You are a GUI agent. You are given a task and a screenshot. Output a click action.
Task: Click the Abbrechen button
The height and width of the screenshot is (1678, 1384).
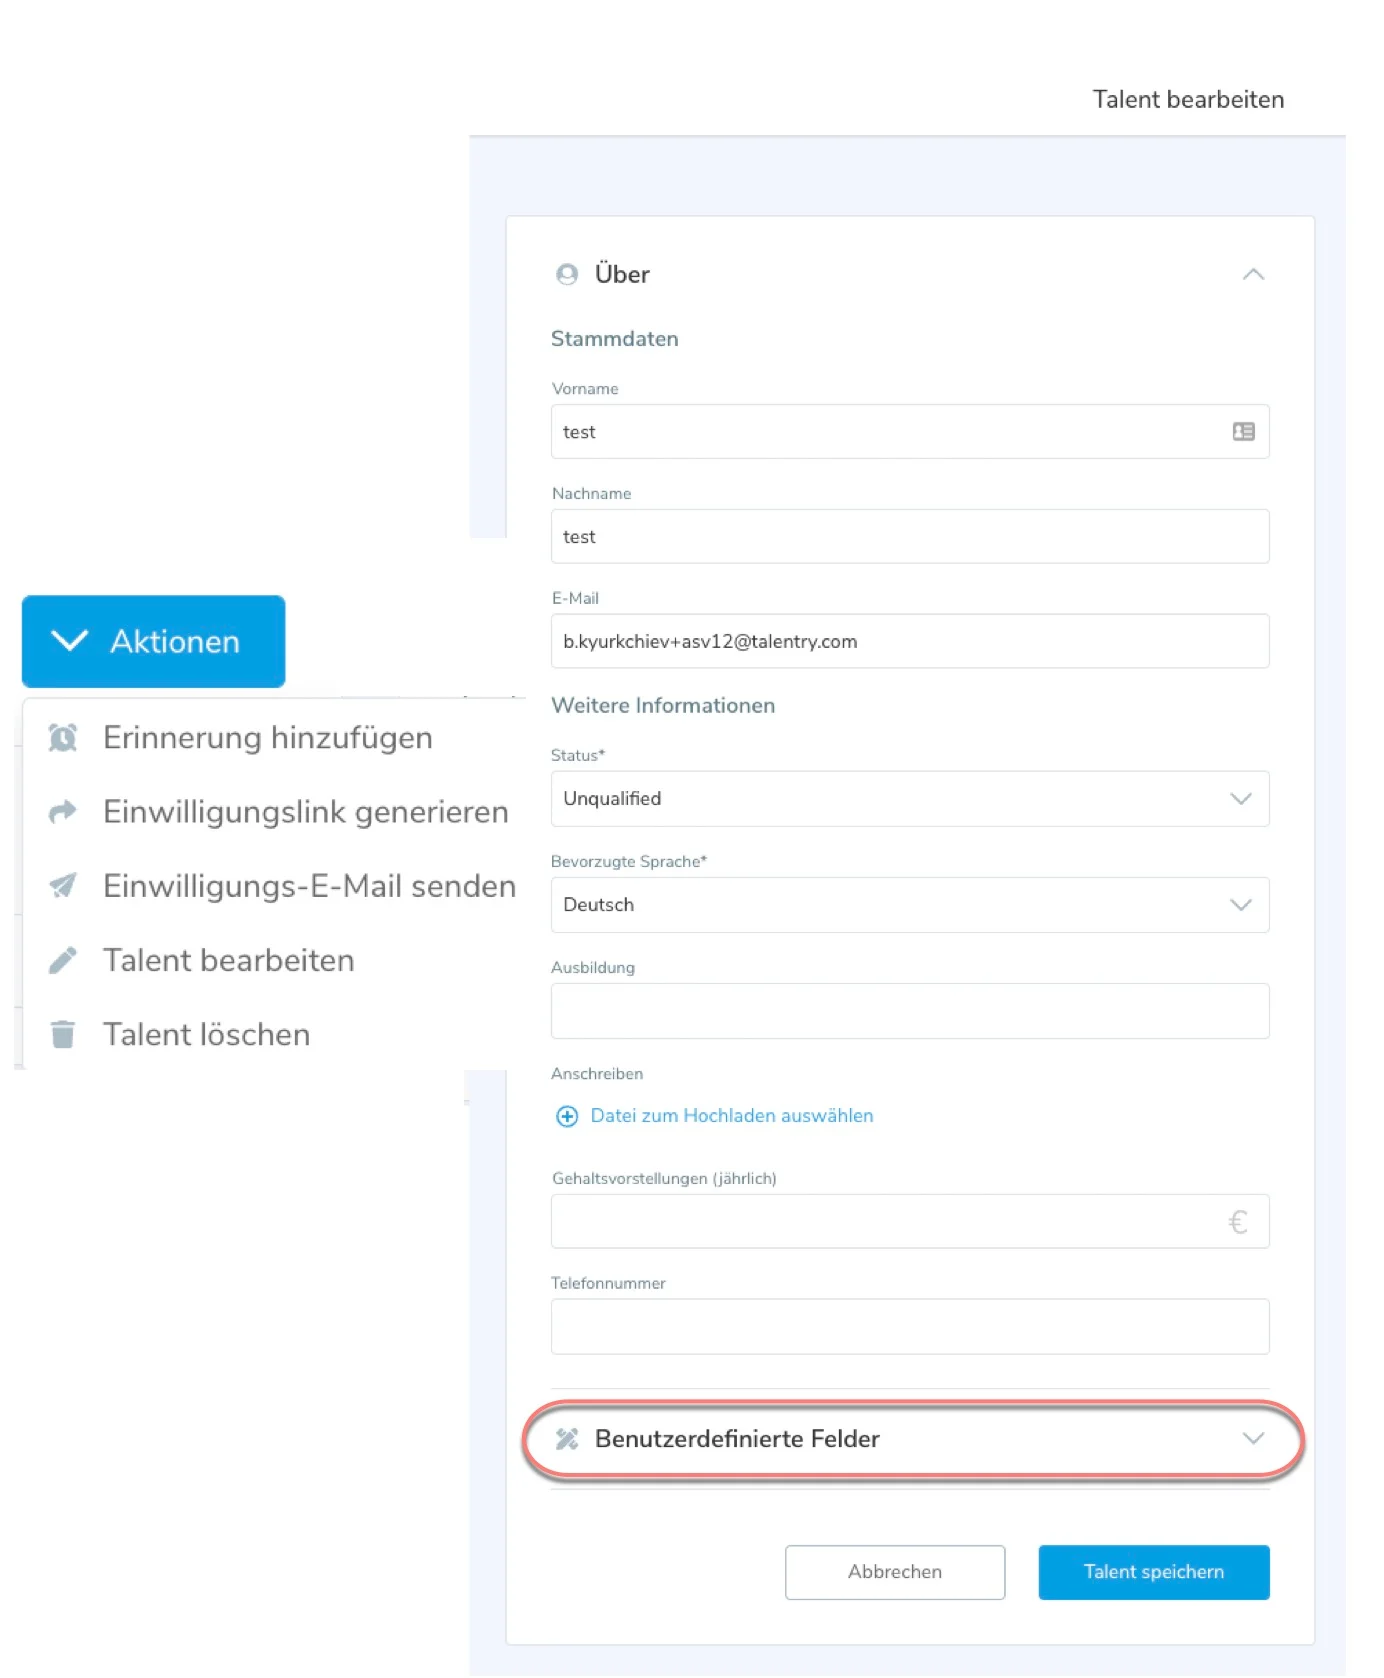point(894,1572)
